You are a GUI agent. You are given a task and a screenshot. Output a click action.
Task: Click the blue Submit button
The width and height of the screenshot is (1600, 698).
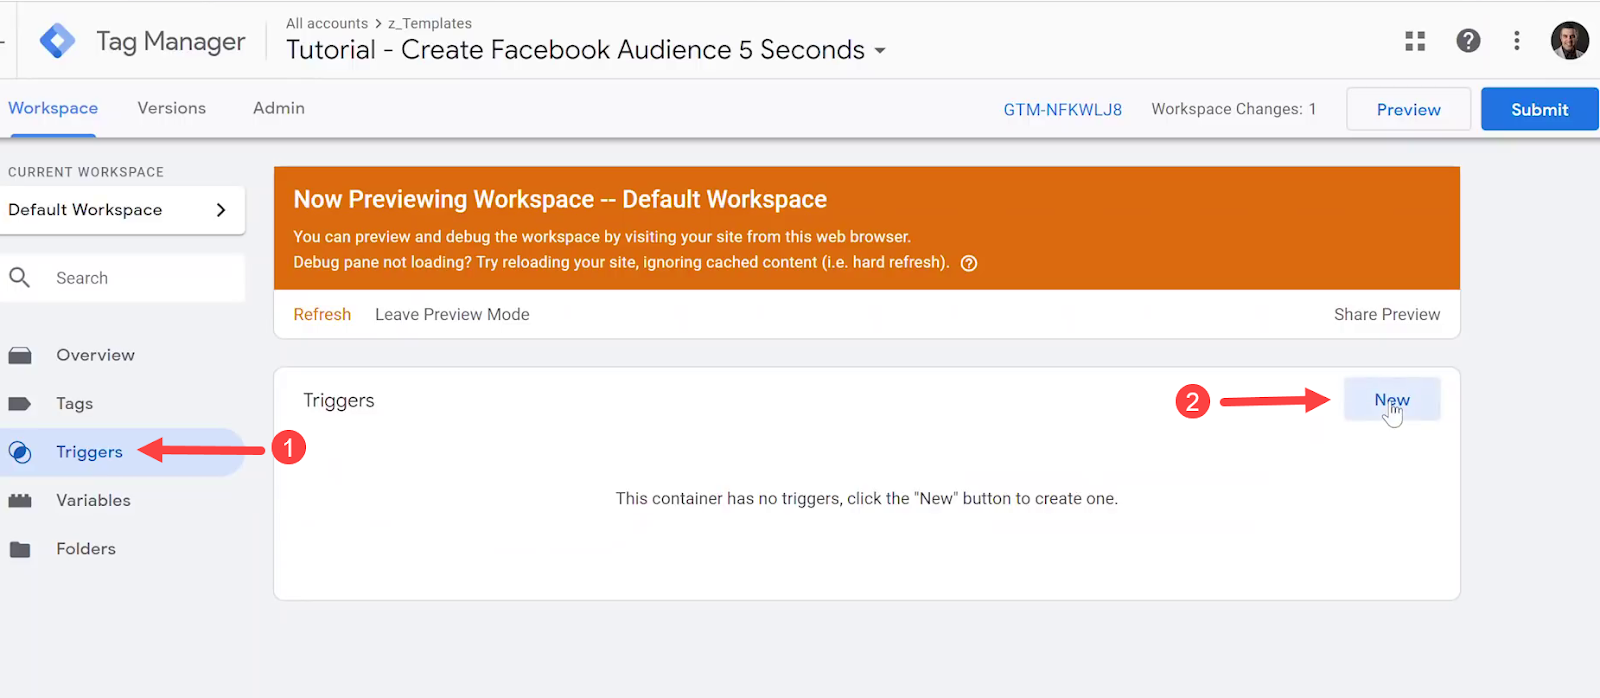pyautogui.click(x=1540, y=109)
